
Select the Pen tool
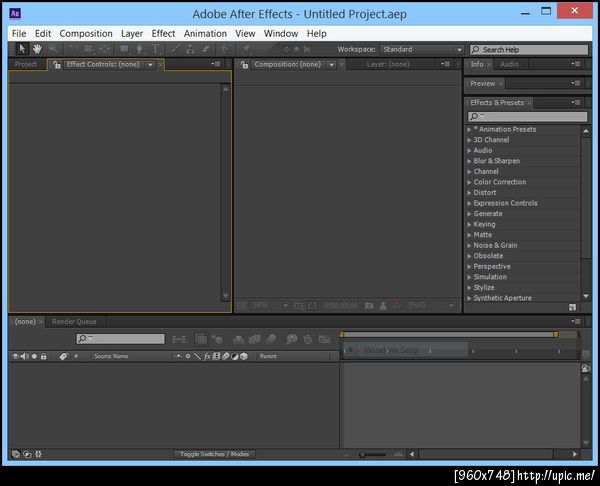pos(140,49)
